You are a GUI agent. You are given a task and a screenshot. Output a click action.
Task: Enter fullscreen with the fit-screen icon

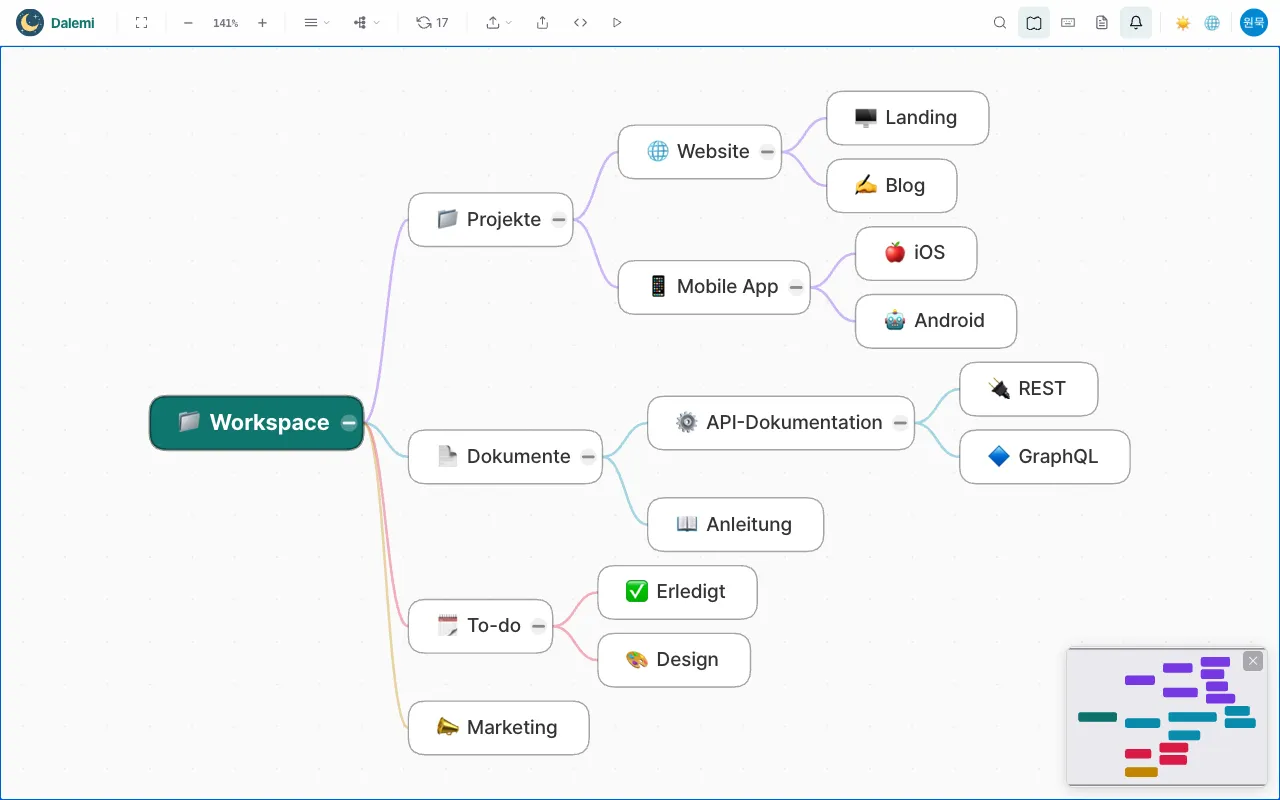point(141,22)
